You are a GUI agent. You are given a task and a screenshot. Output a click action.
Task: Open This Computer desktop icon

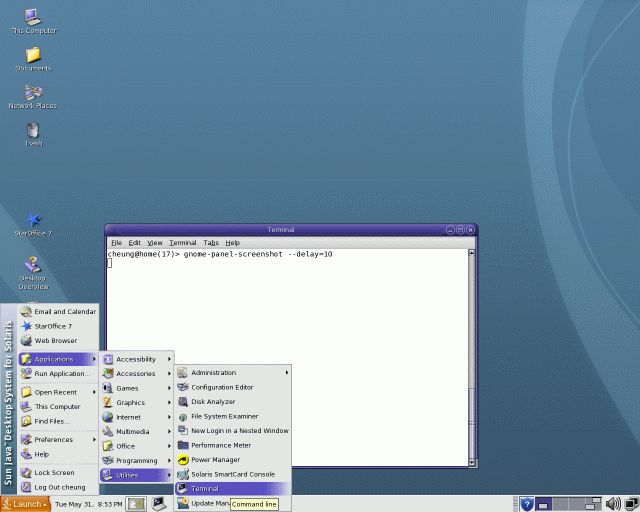tap(33, 21)
